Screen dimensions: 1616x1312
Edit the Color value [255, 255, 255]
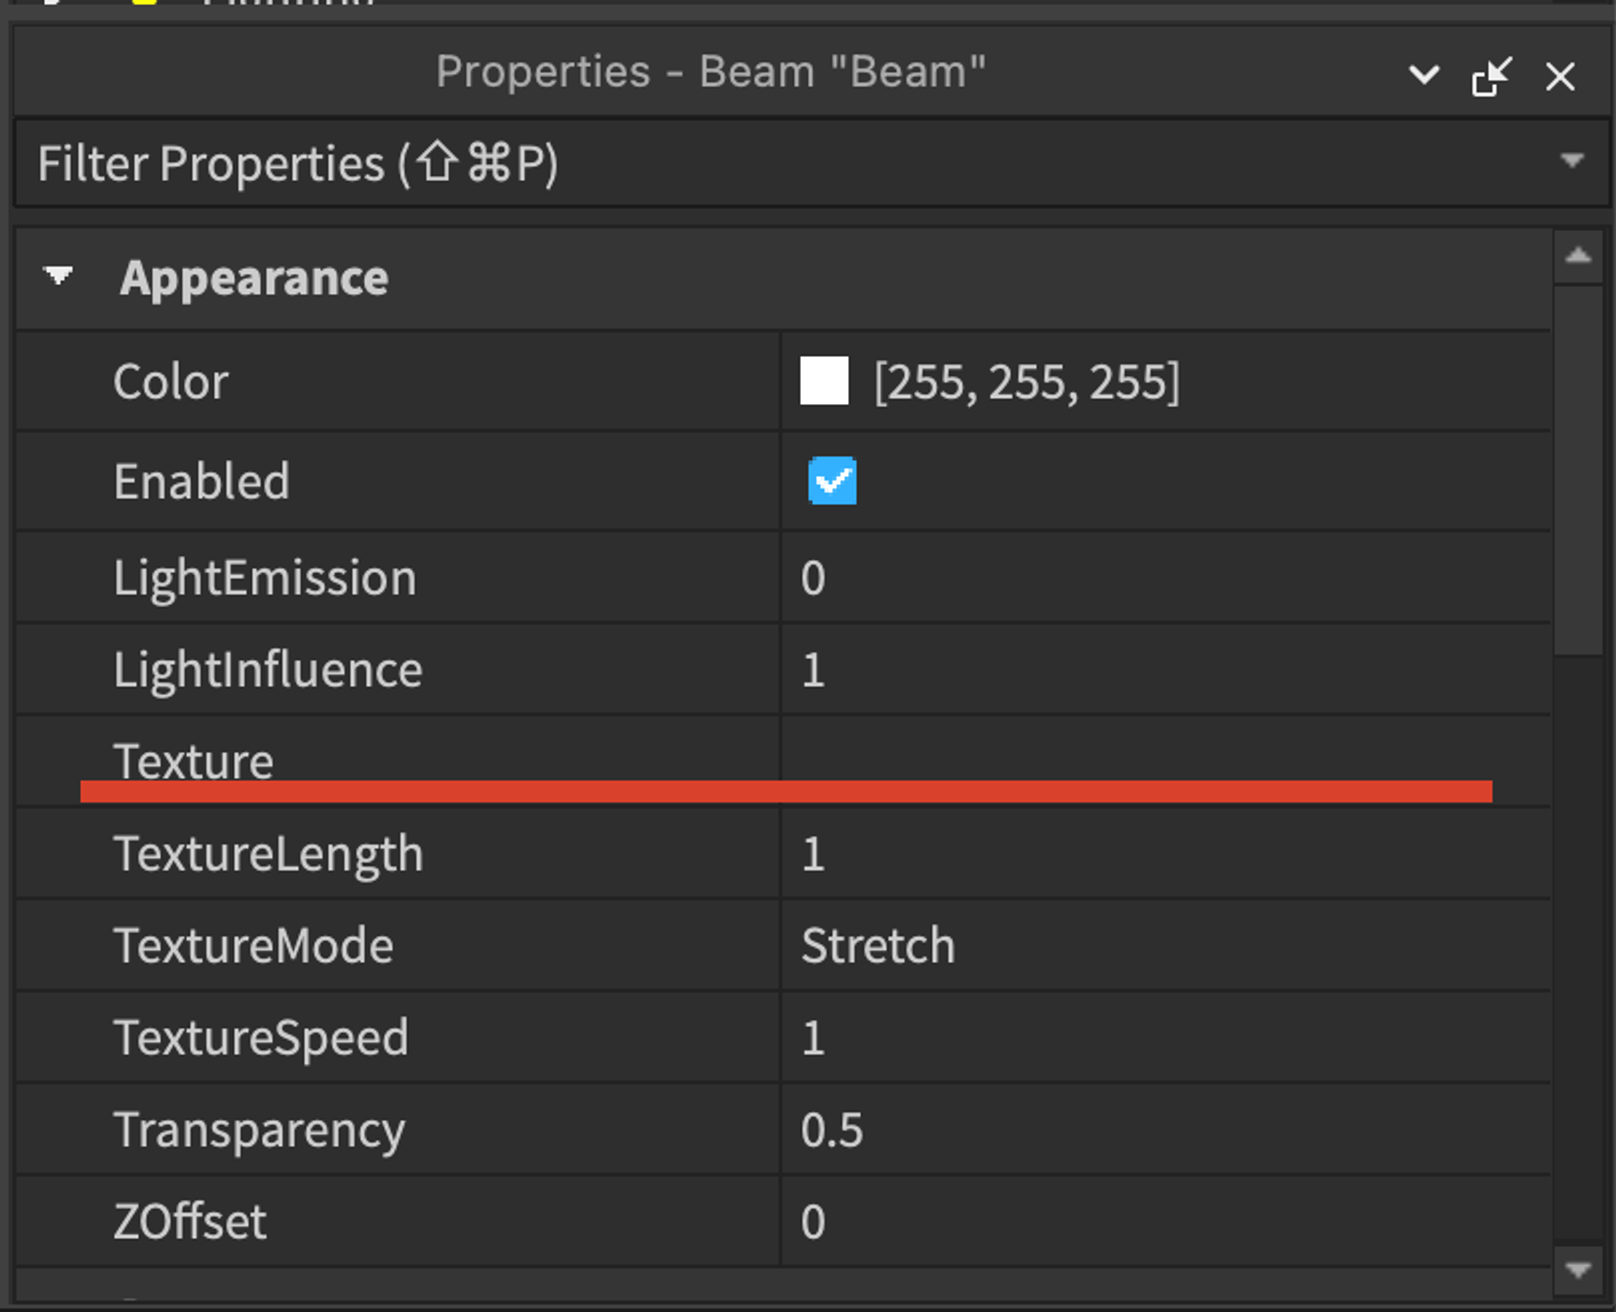pos(1026,382)
